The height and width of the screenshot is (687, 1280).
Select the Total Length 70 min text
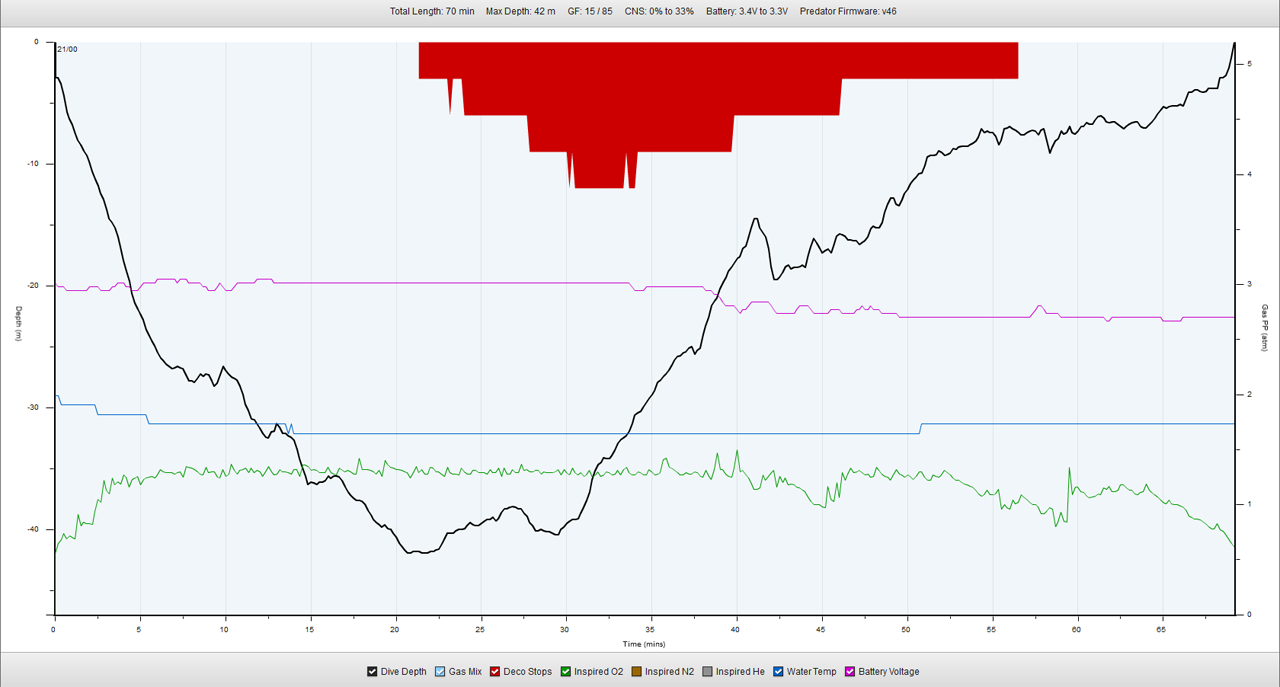click(432, 12)
